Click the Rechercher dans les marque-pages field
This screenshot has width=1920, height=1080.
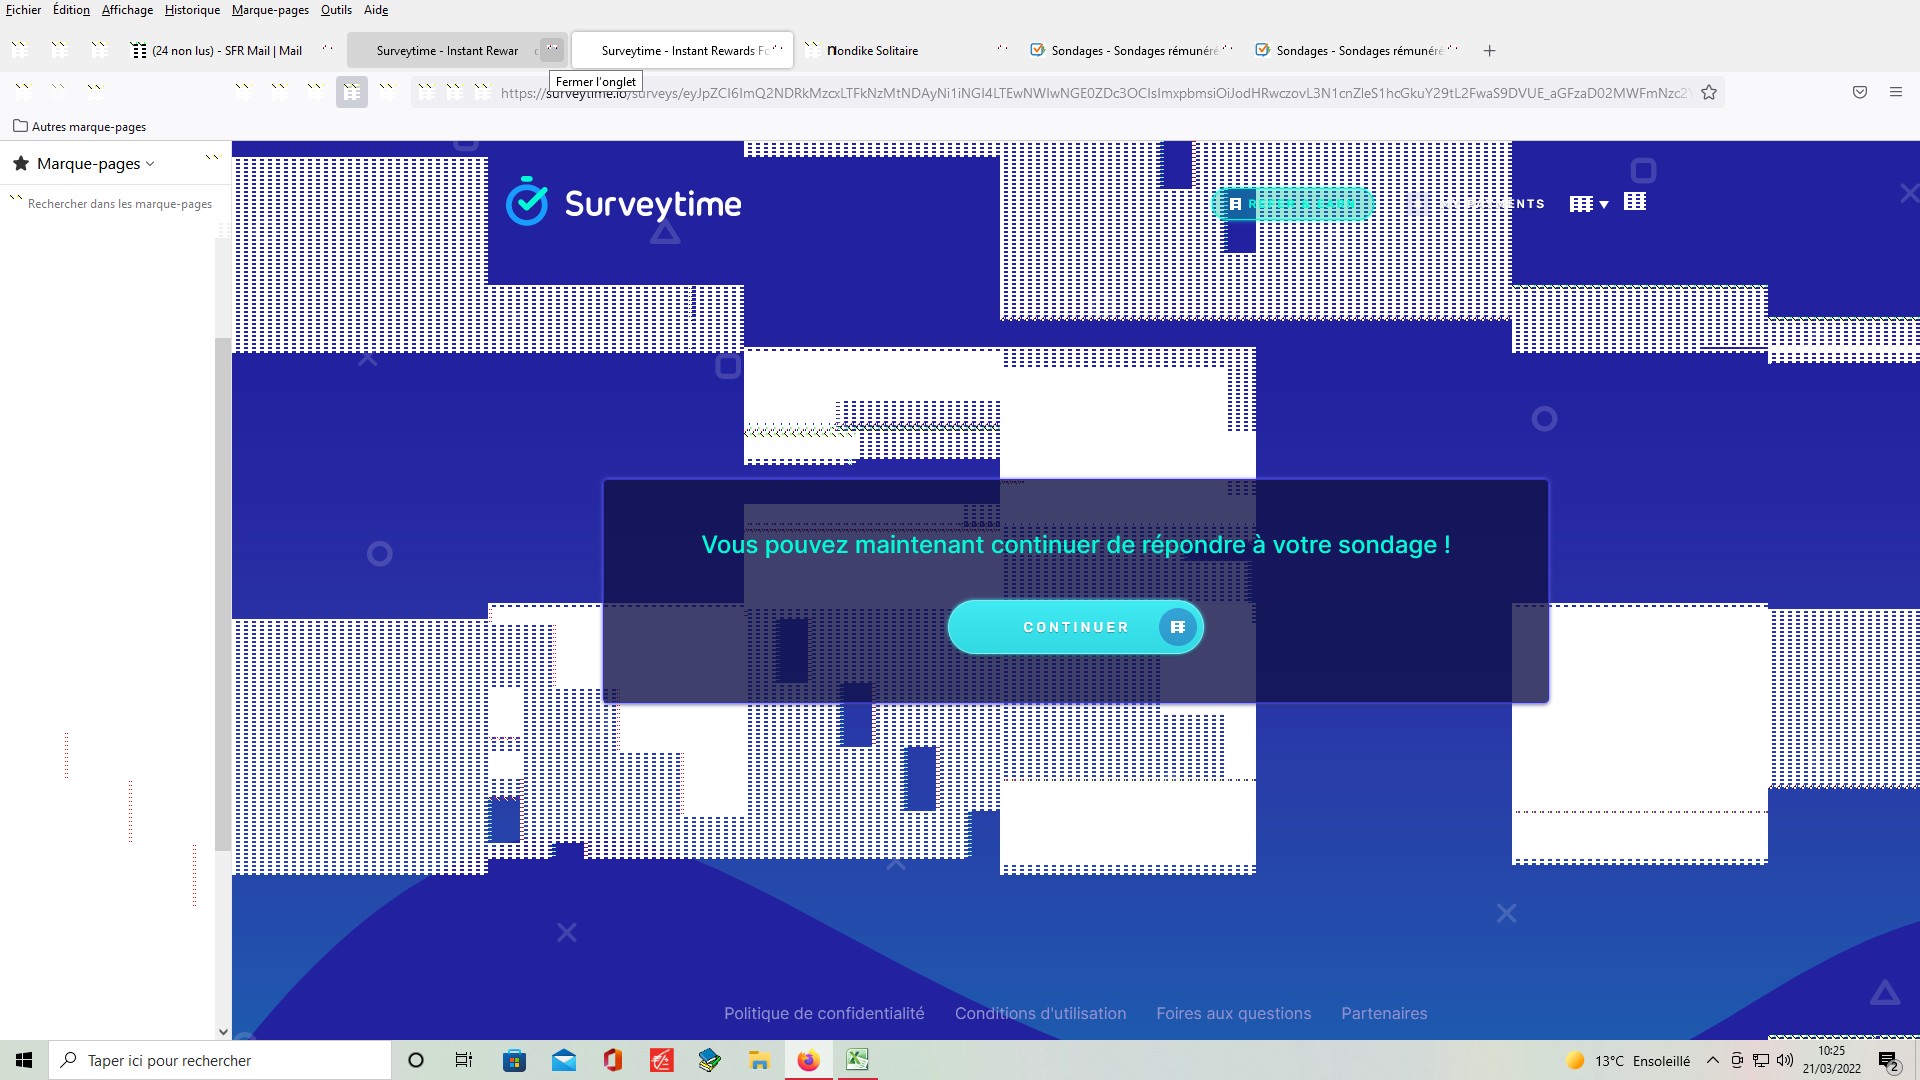click(115, 204)
